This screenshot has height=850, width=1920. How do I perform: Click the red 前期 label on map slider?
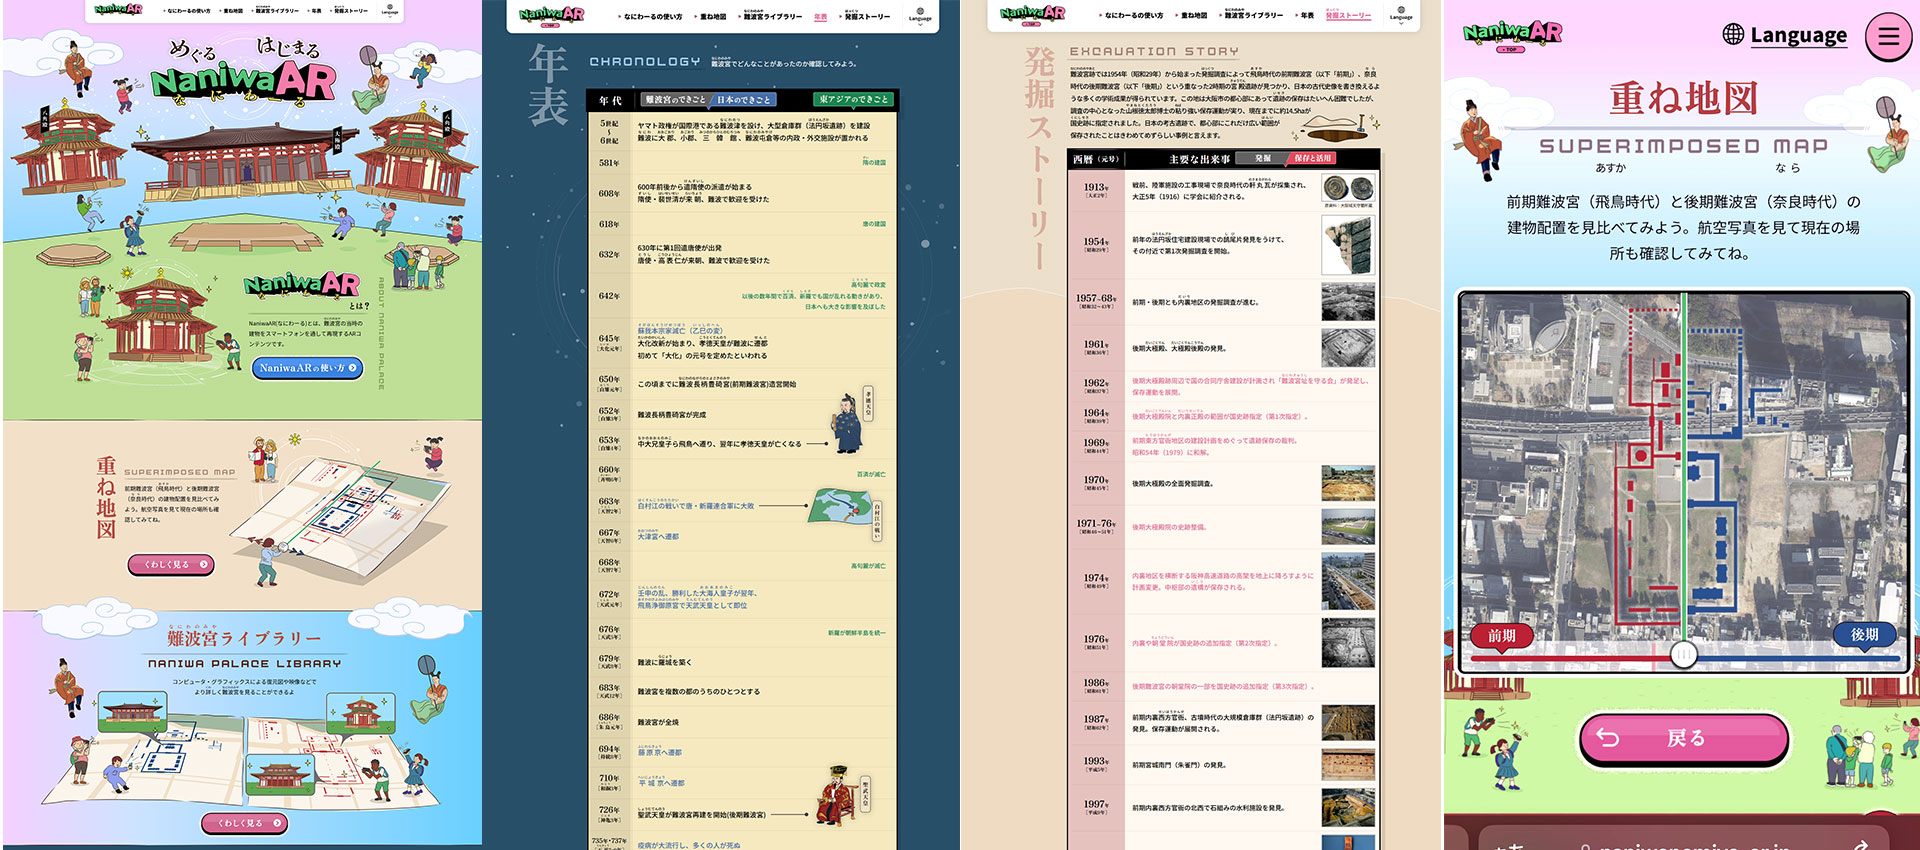click(x=1502, y=635)
